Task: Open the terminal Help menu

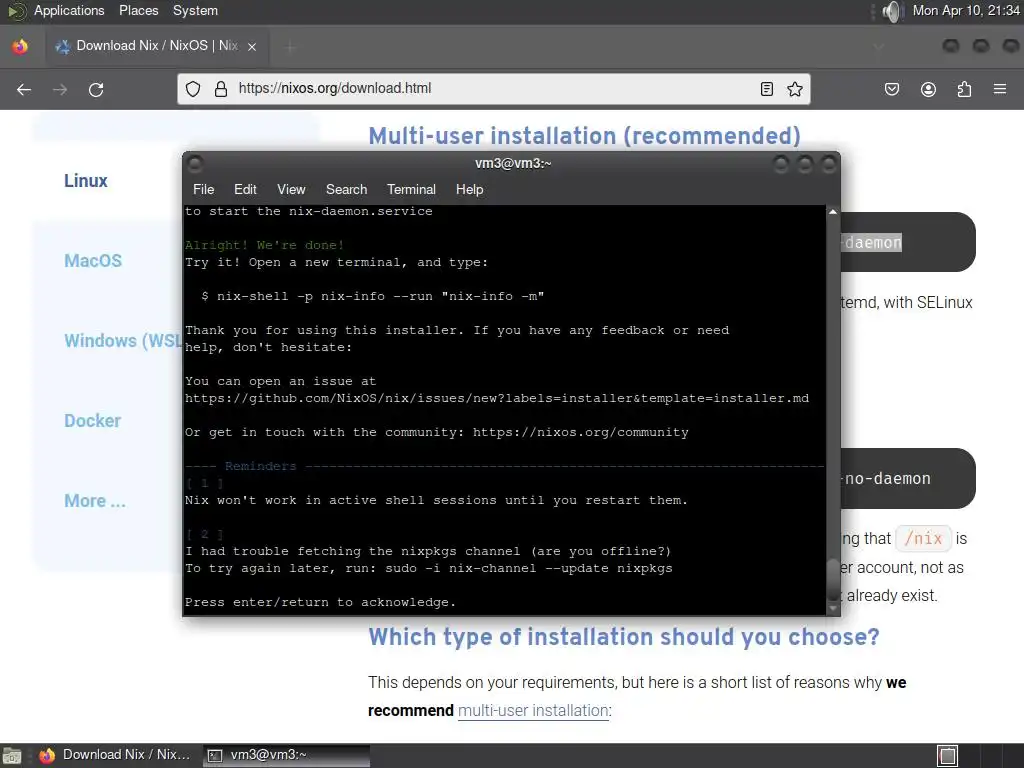Action: point(469,189)
